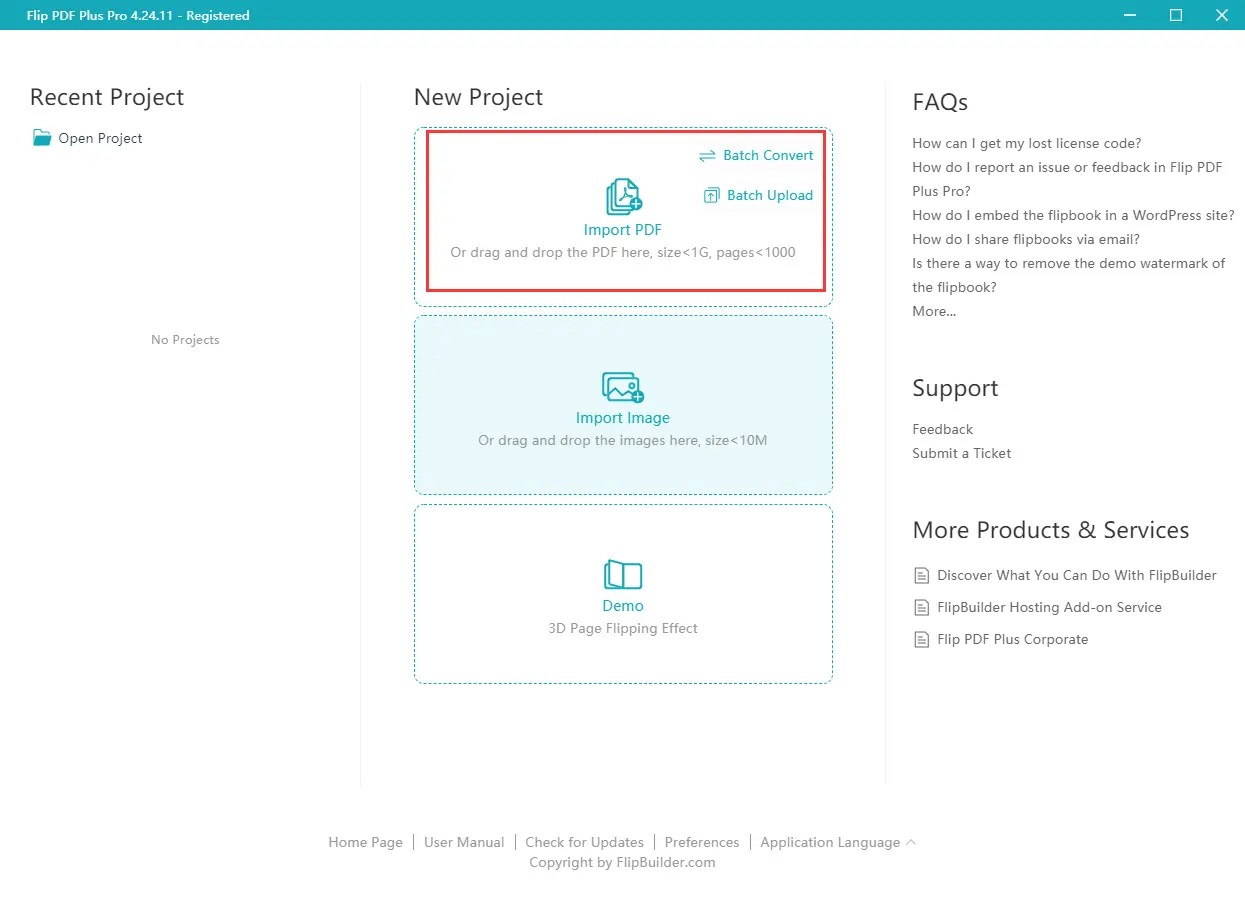Viewport: 1245px width, 900px height.
Task: Open FAQ about sharing flipbooks via email
Action: 1031,239
